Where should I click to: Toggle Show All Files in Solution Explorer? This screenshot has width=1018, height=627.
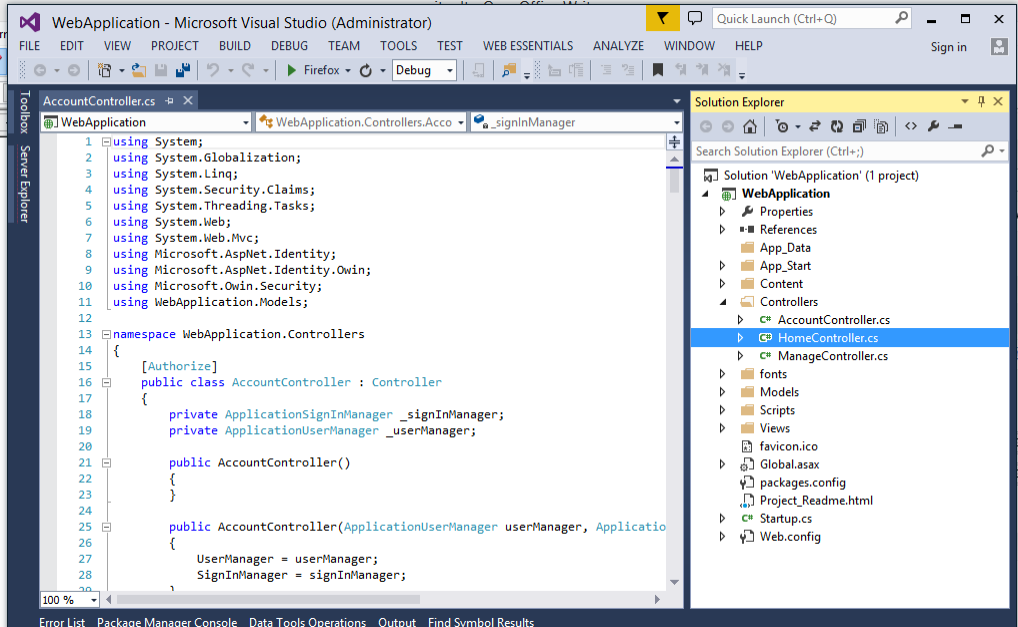point(881,126)
